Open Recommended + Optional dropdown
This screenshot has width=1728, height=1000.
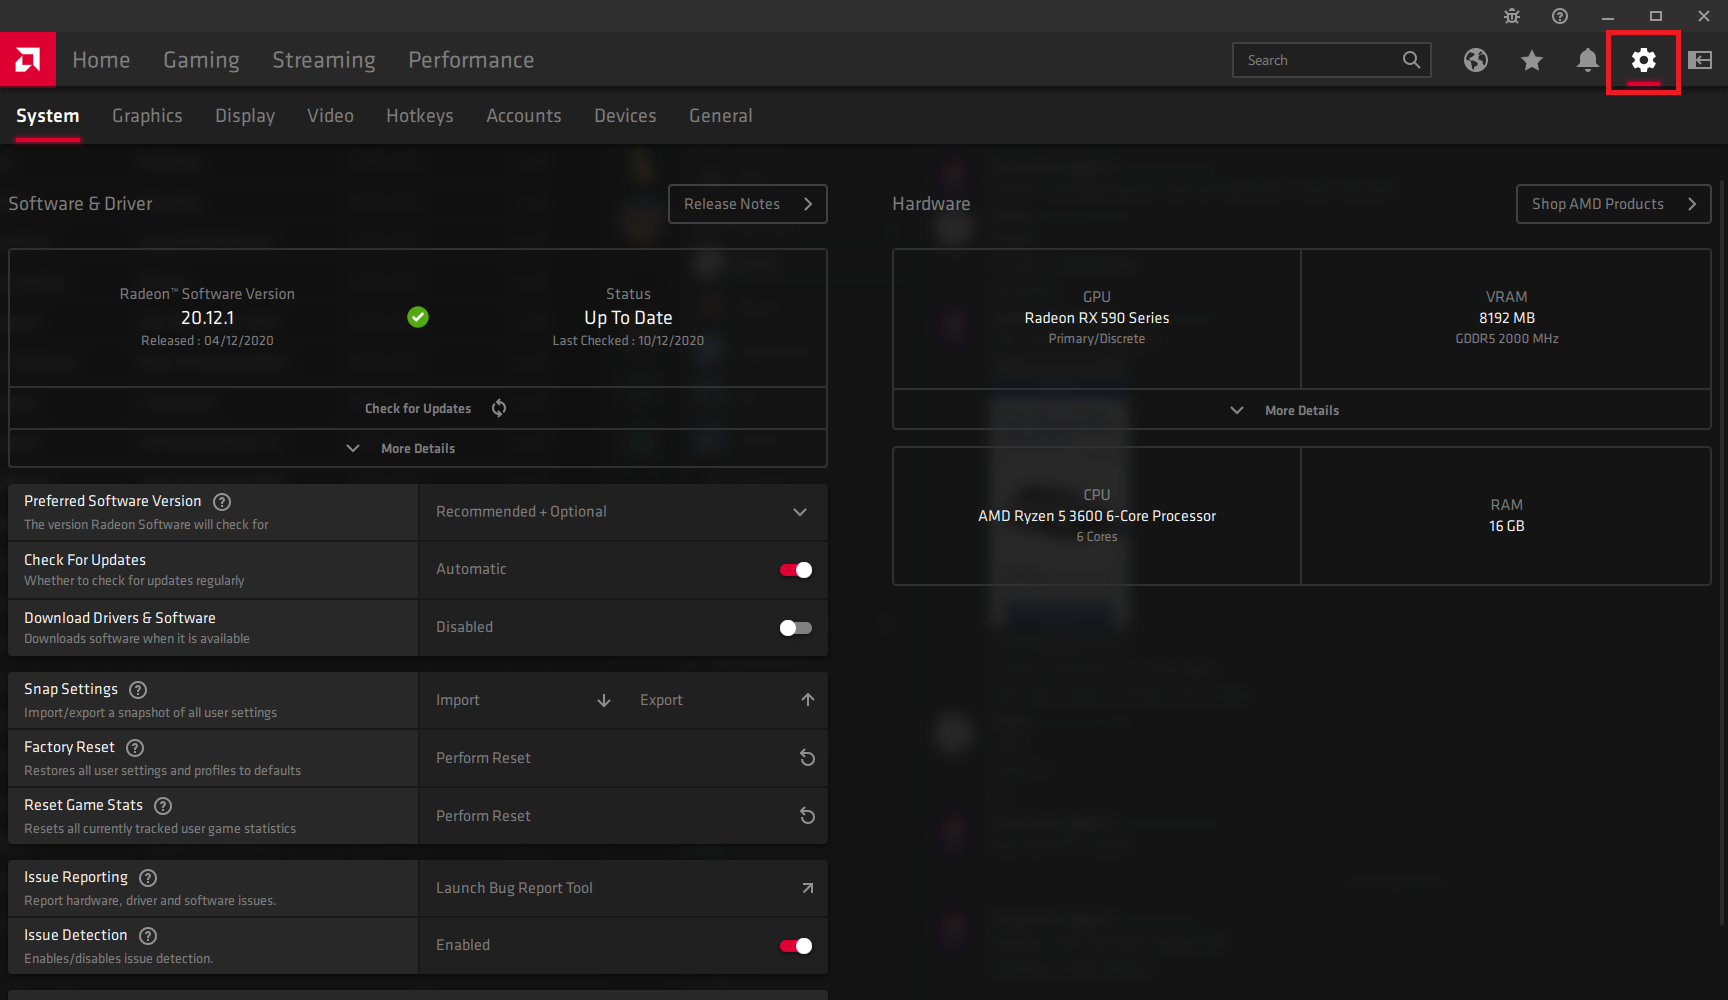click(623, 512)
